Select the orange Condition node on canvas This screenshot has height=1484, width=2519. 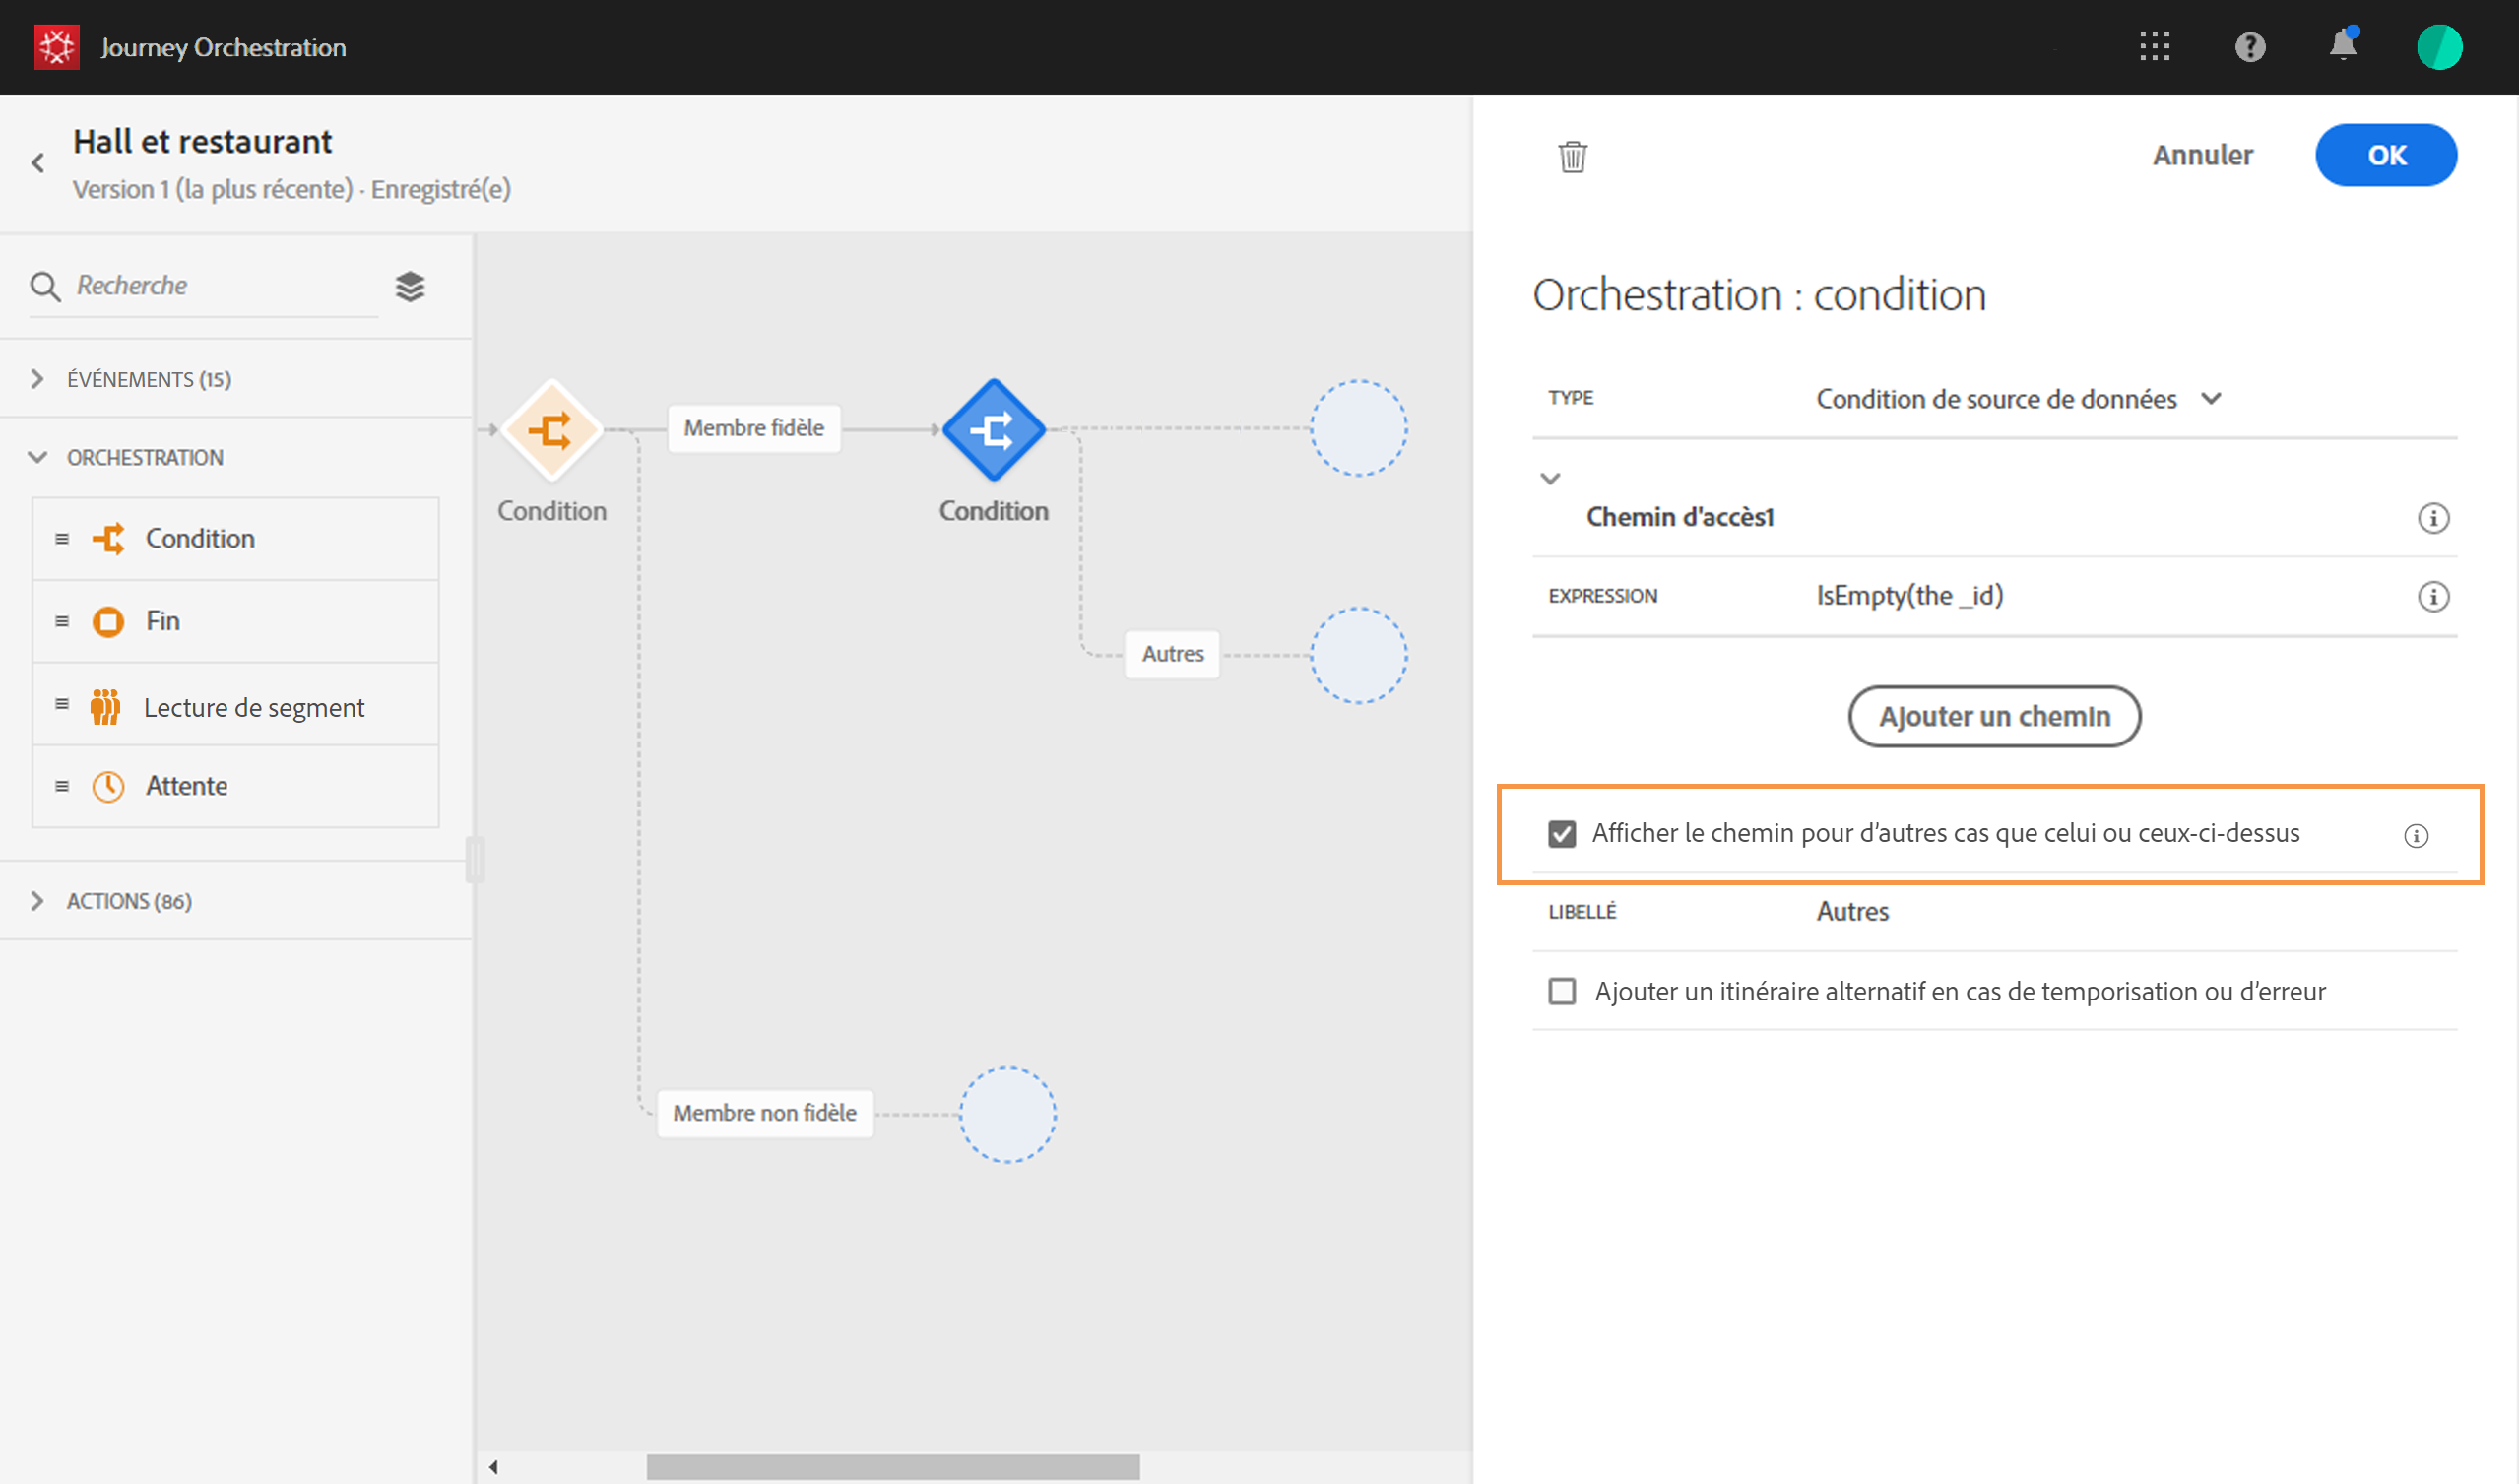[551, 430]
